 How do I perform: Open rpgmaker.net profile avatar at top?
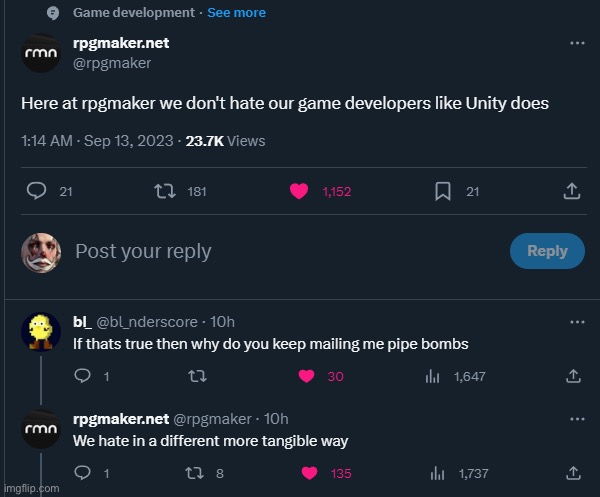[41, 53]
